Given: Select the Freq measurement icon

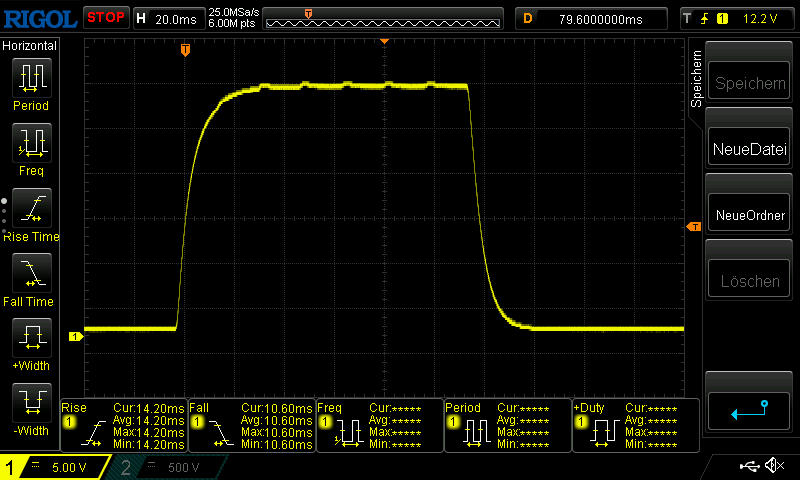Looking at the screenshot, I should coord(30,144).
